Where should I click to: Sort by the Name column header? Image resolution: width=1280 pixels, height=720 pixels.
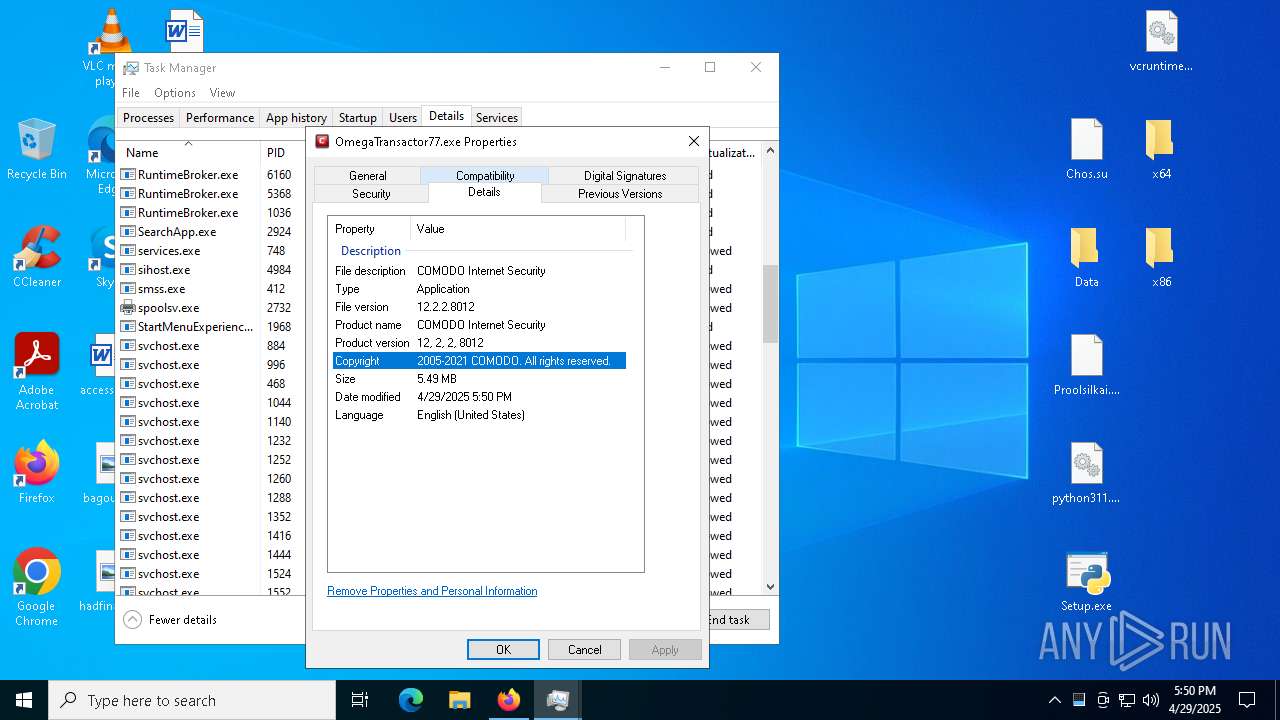(189, 153)
